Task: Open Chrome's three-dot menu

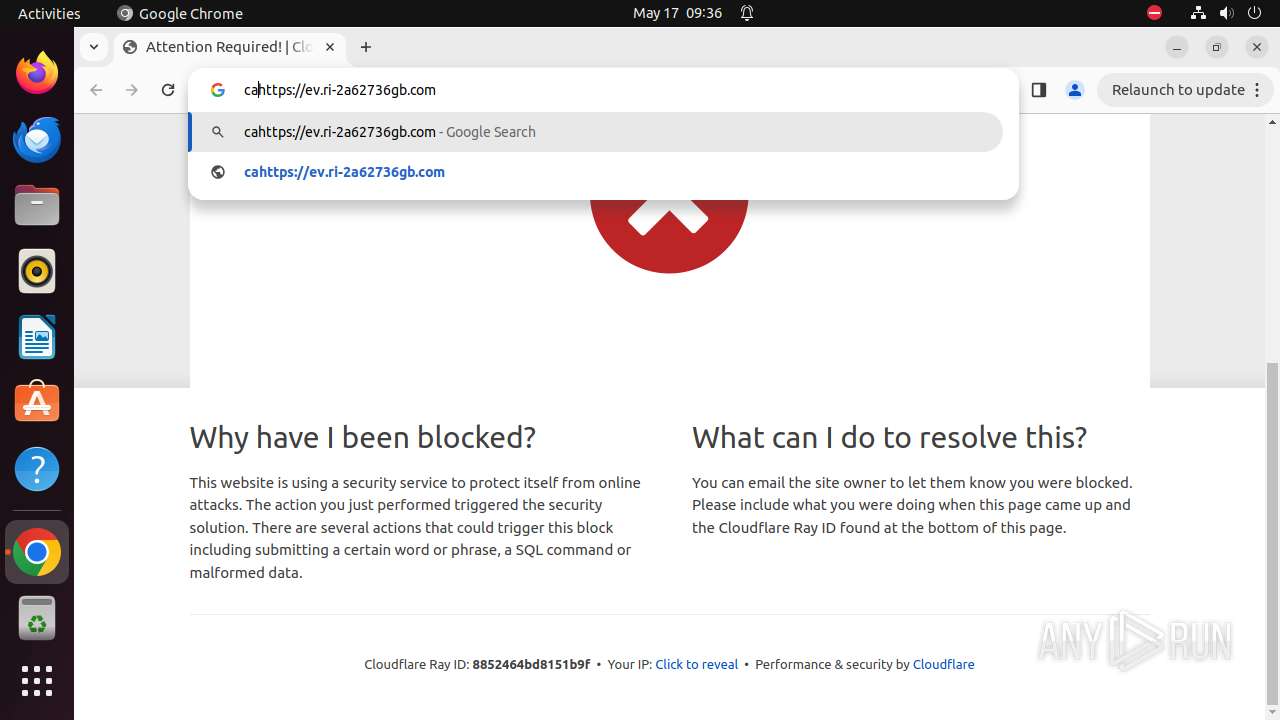Action: click(1258, 90)
